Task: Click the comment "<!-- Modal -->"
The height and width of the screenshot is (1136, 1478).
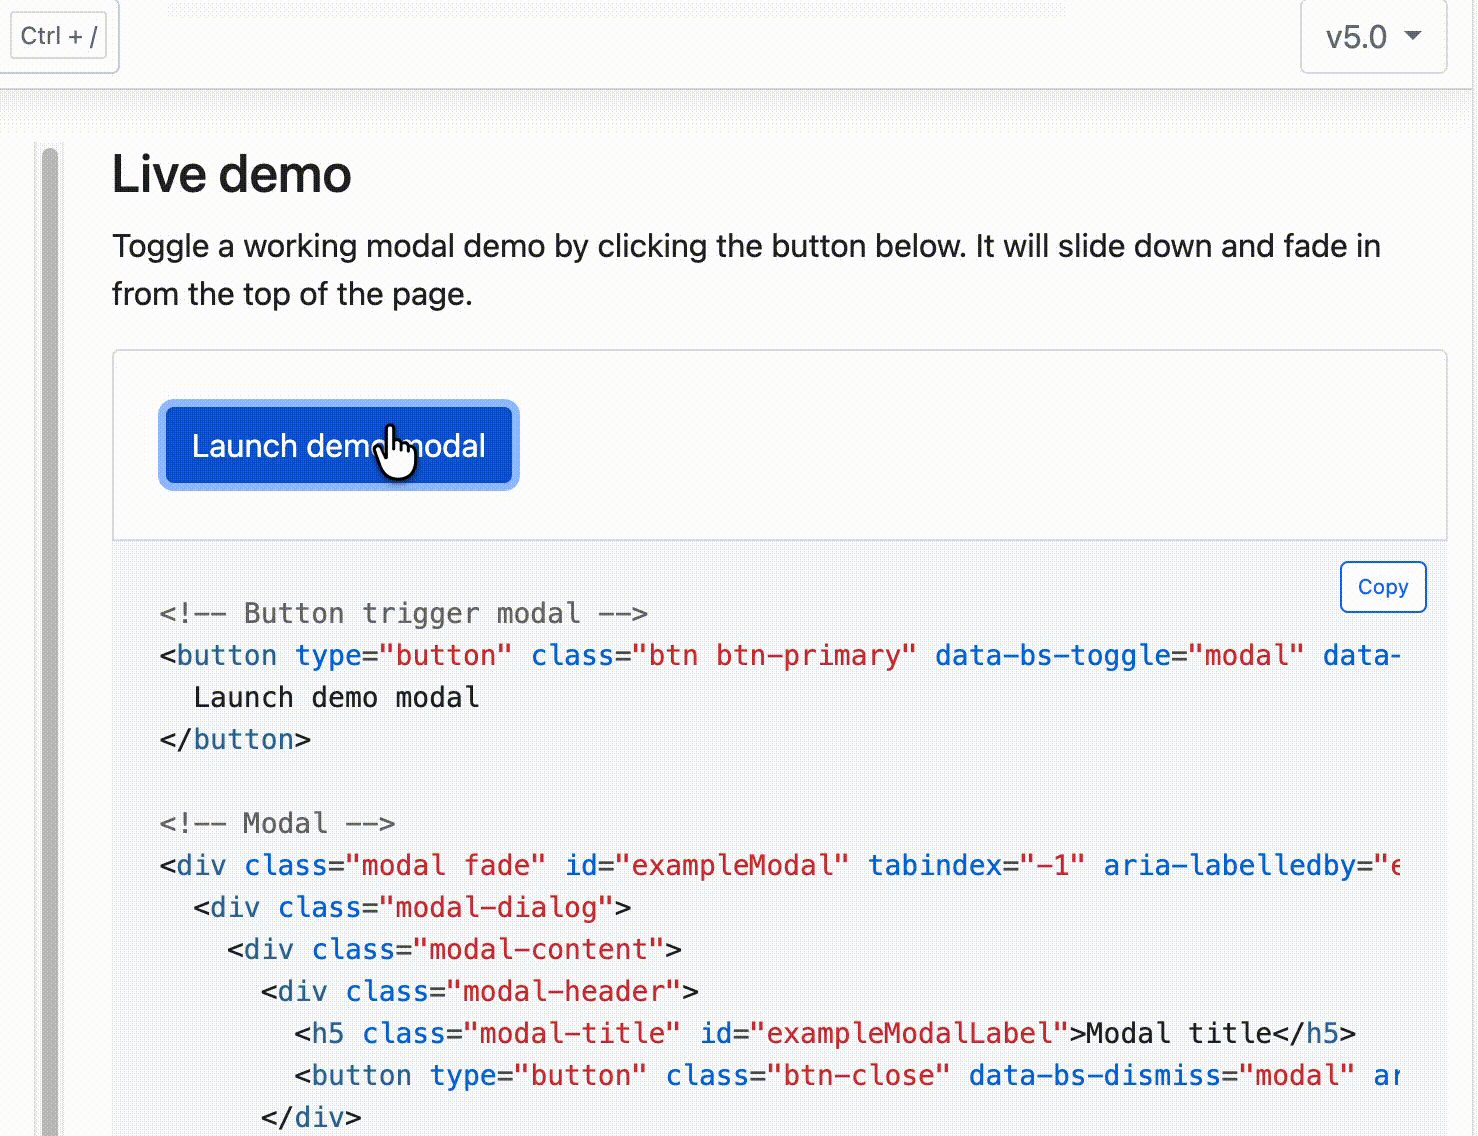Action: pos(278,823)
